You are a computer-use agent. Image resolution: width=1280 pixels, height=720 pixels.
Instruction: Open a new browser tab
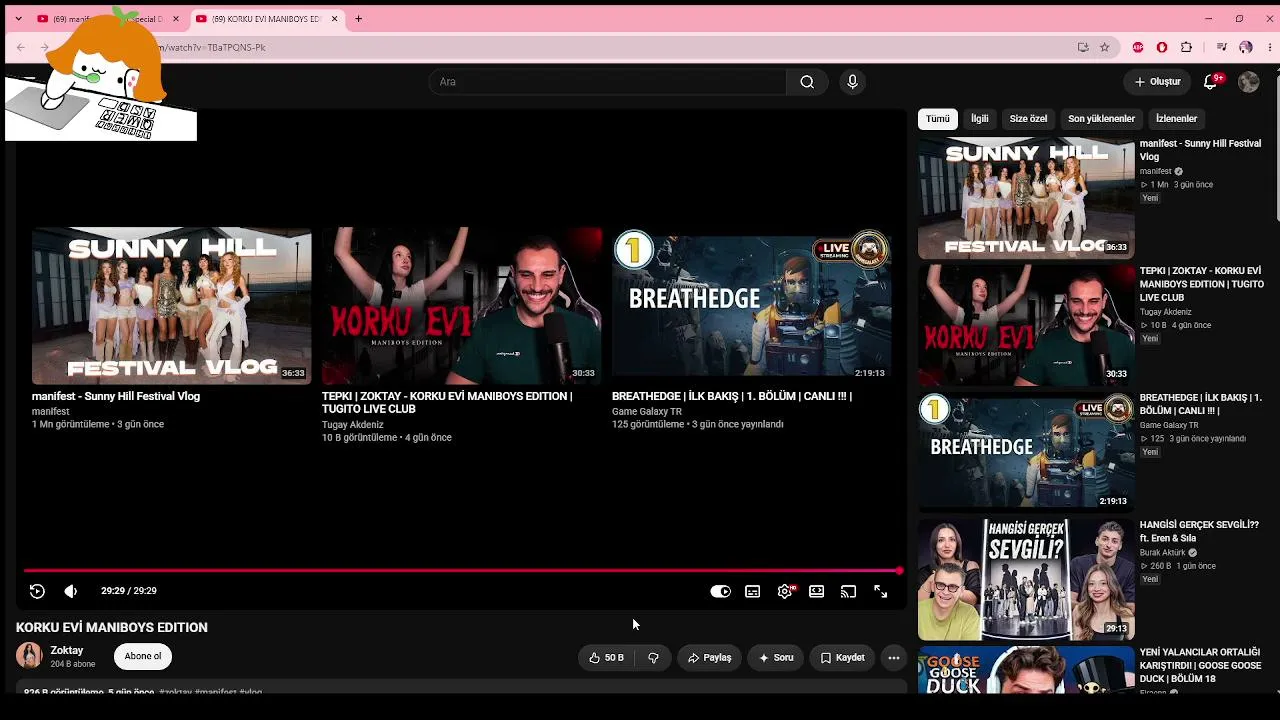tap(359, 19)
